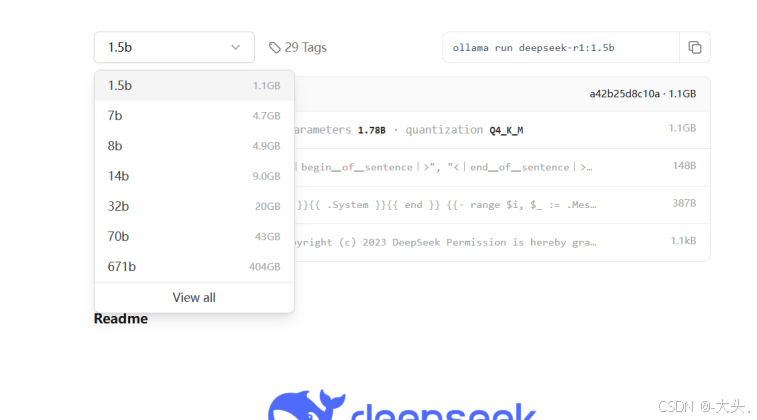Click the ollama run deepseek-r1:1.5b command field
Screen dimensions: 757x420
561,47
